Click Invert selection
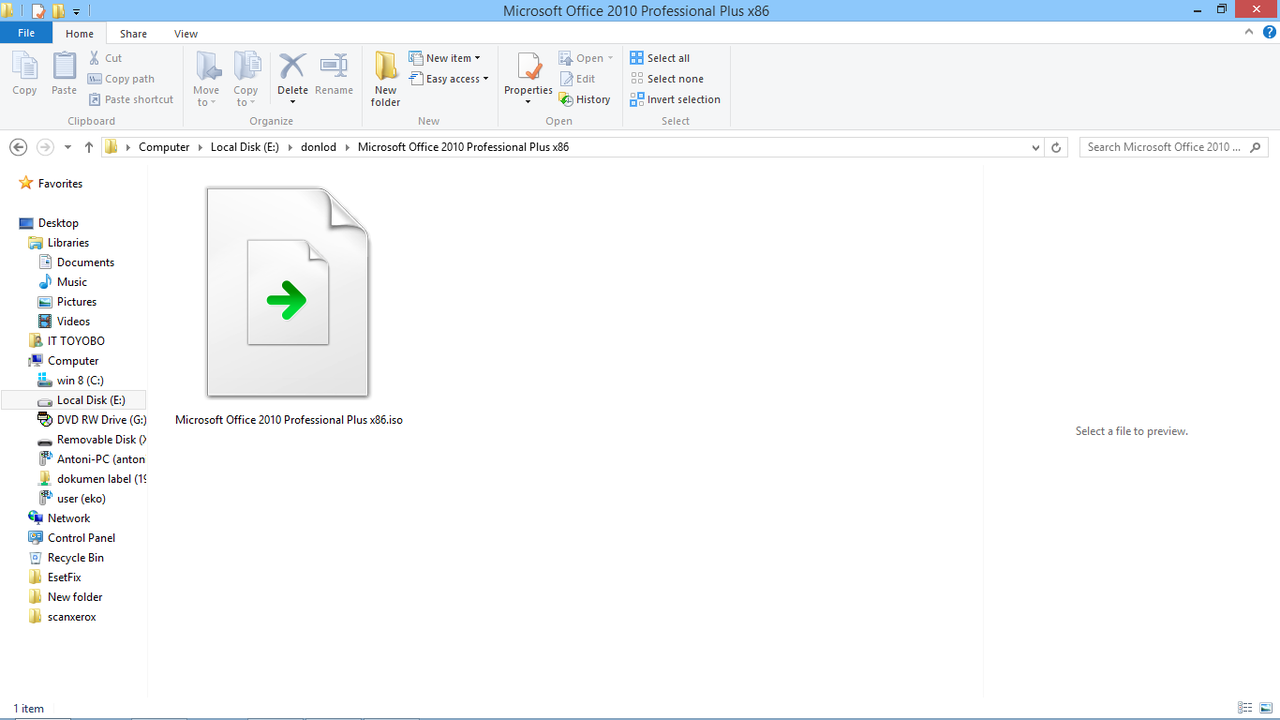 [675, 99]
